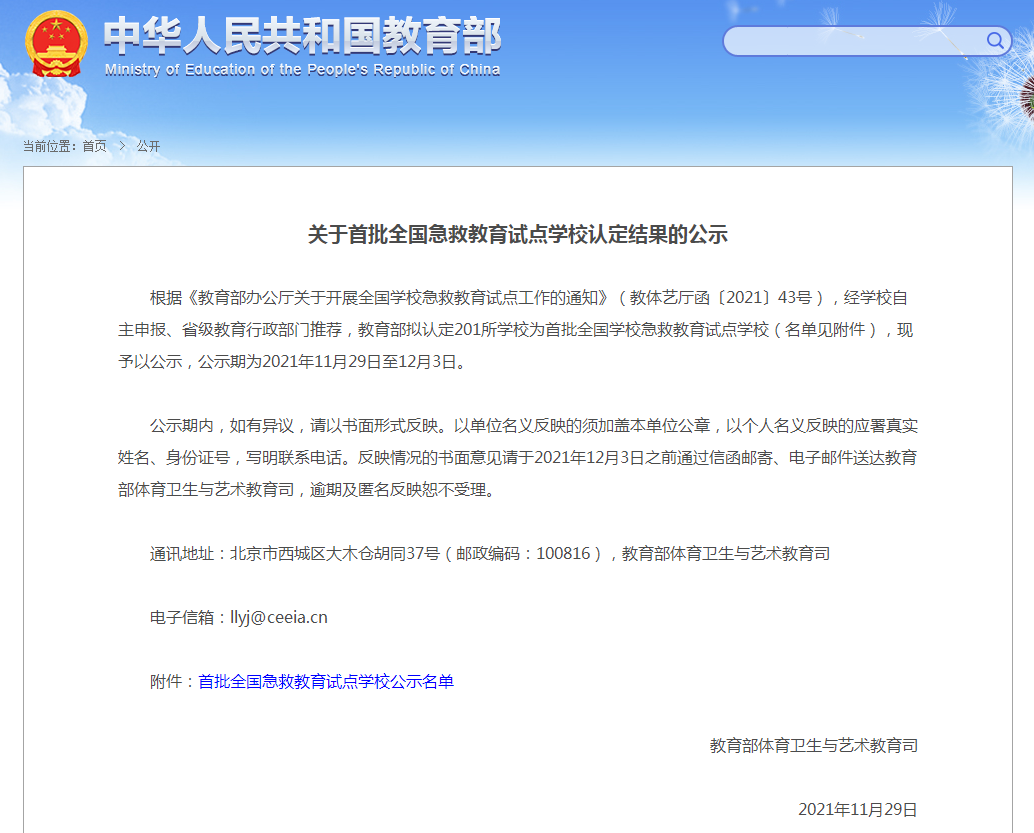Click the search magnifier icon
Screen dimensions: 1034x833
tap(995, 41)
